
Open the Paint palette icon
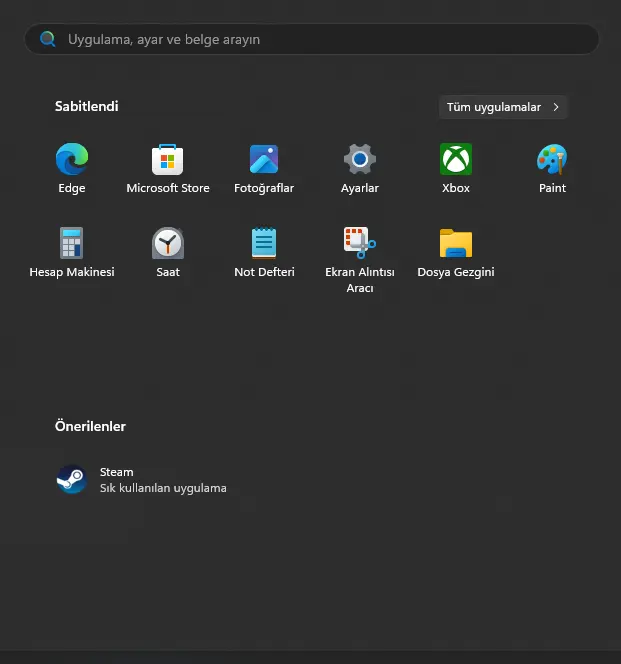coord(552,159)
